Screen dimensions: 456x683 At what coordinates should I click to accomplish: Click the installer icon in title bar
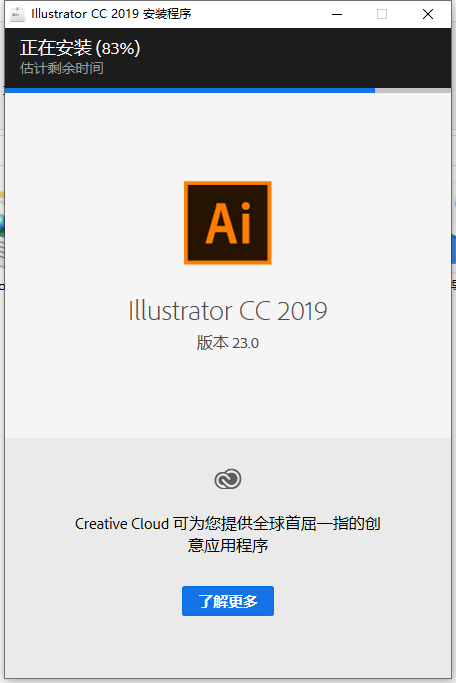pos(18,14)
